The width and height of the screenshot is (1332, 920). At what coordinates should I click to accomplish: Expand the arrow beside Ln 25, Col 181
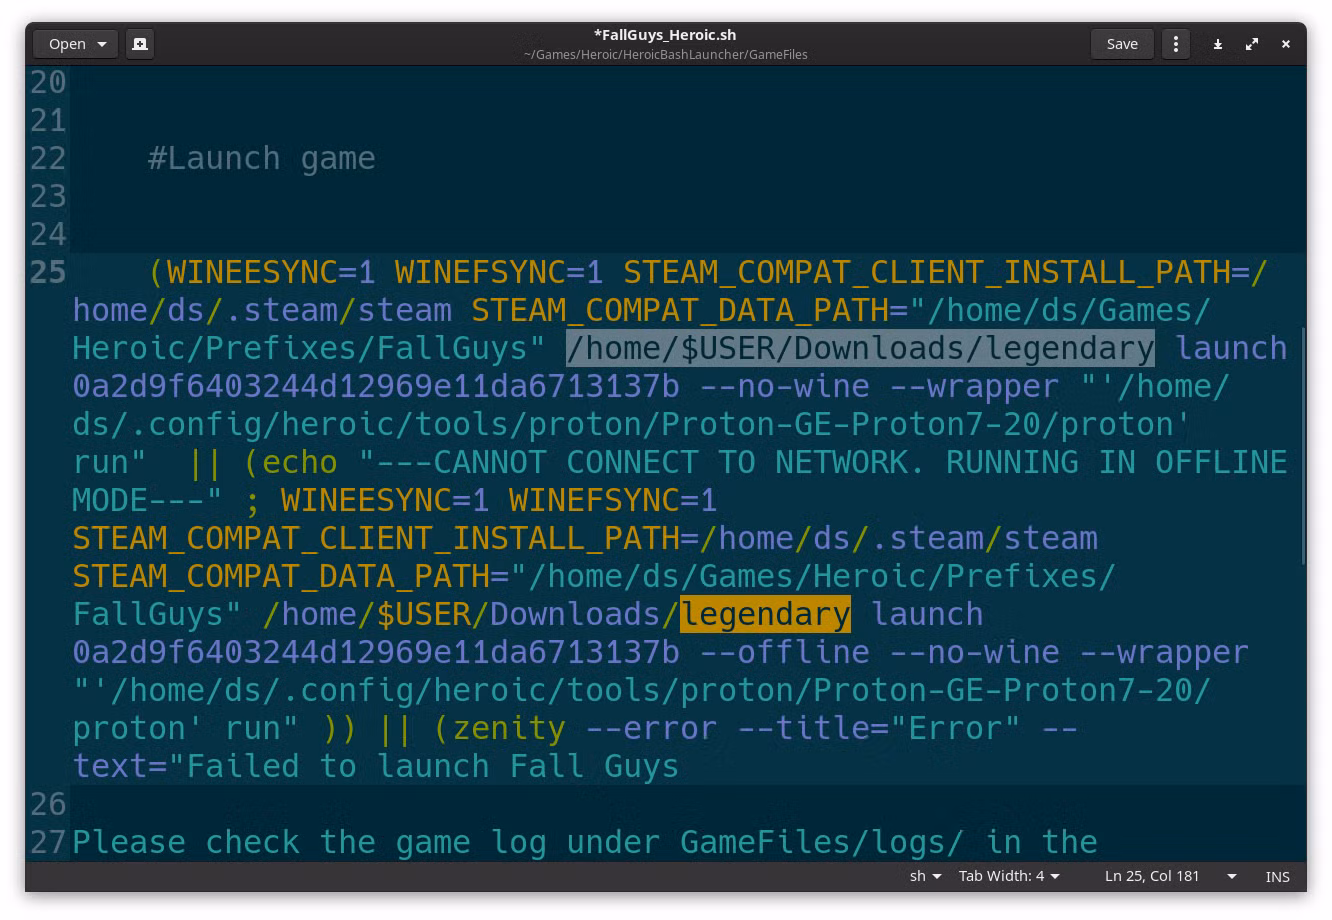click(1232, 876)
